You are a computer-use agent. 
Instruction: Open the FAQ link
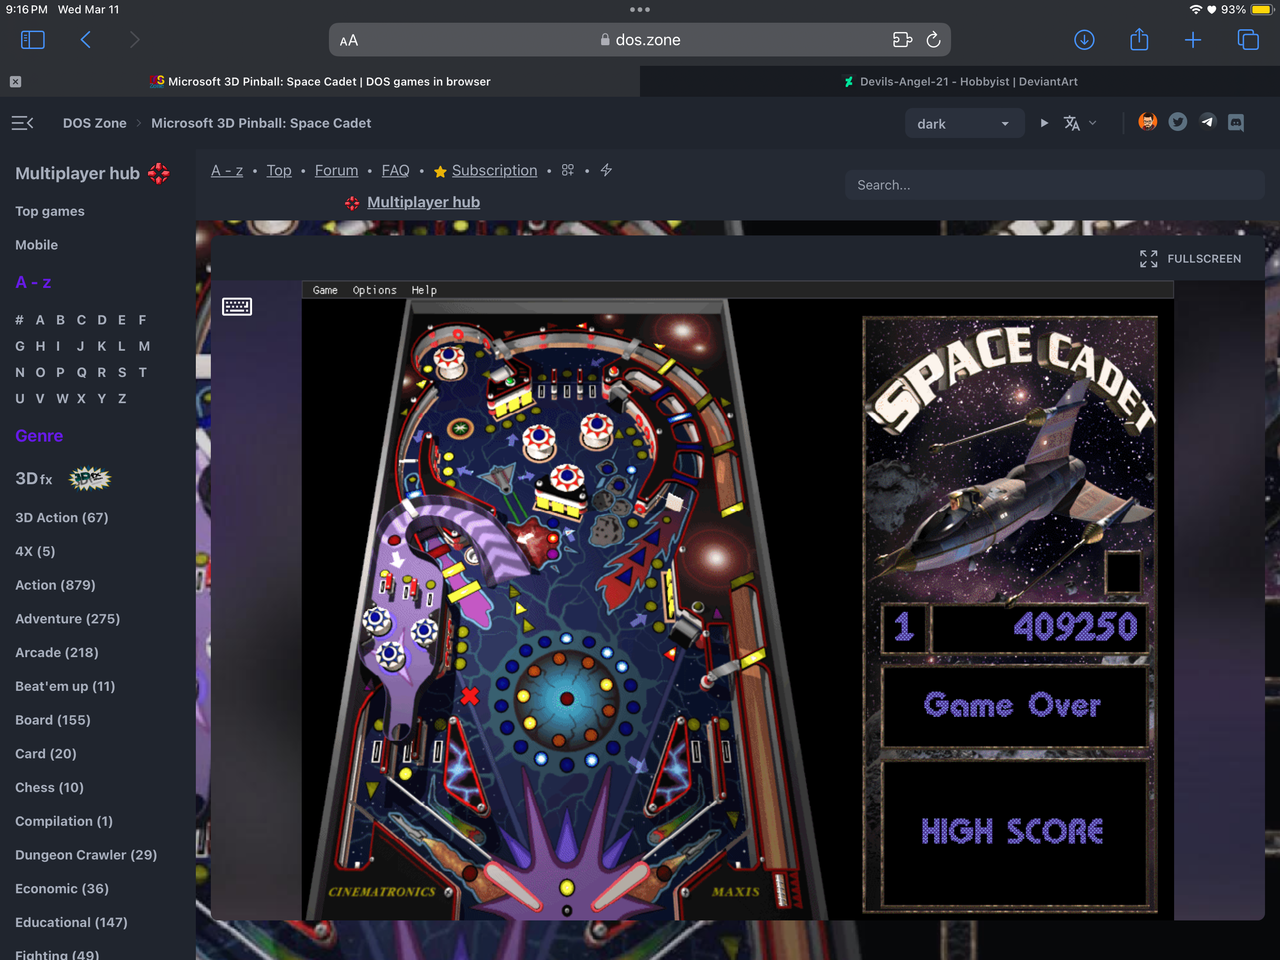point(395,171)
